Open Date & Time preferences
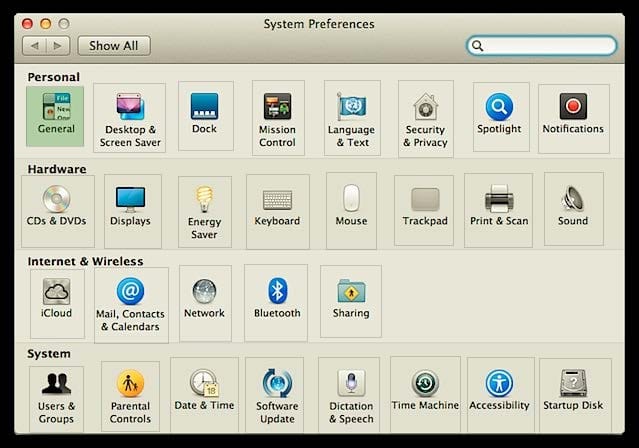 (x=205, y=395)
